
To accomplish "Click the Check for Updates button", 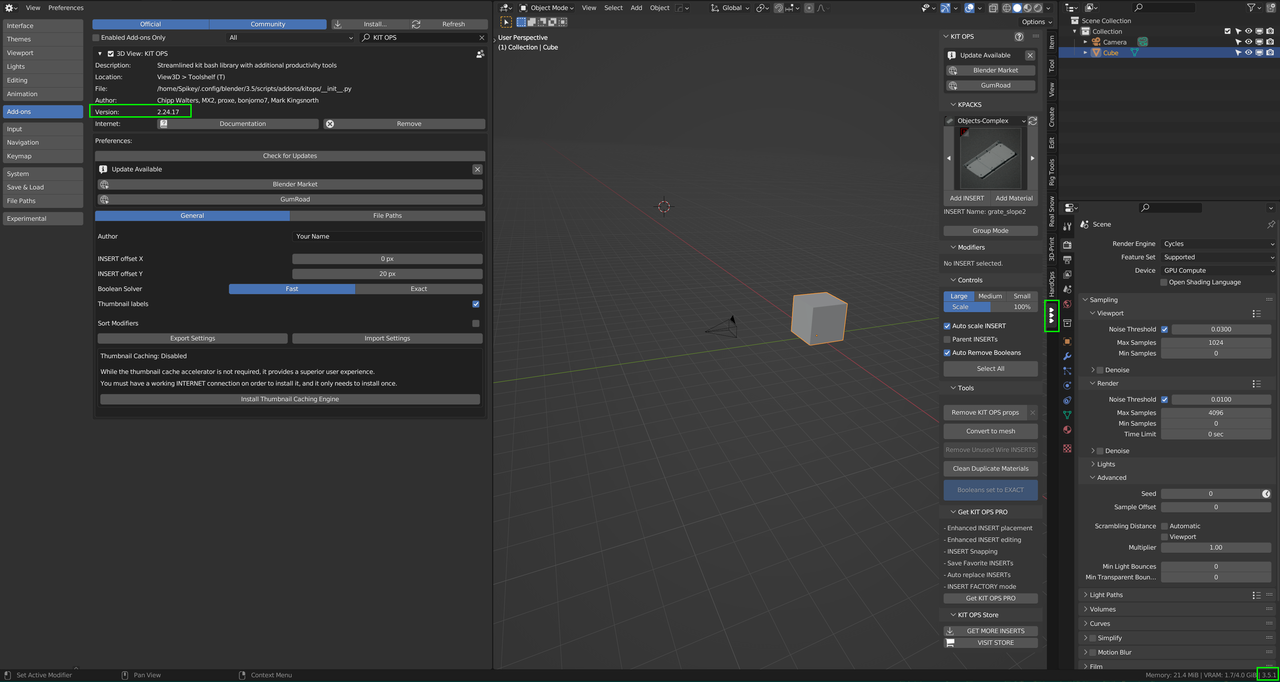I will (290, 156).
